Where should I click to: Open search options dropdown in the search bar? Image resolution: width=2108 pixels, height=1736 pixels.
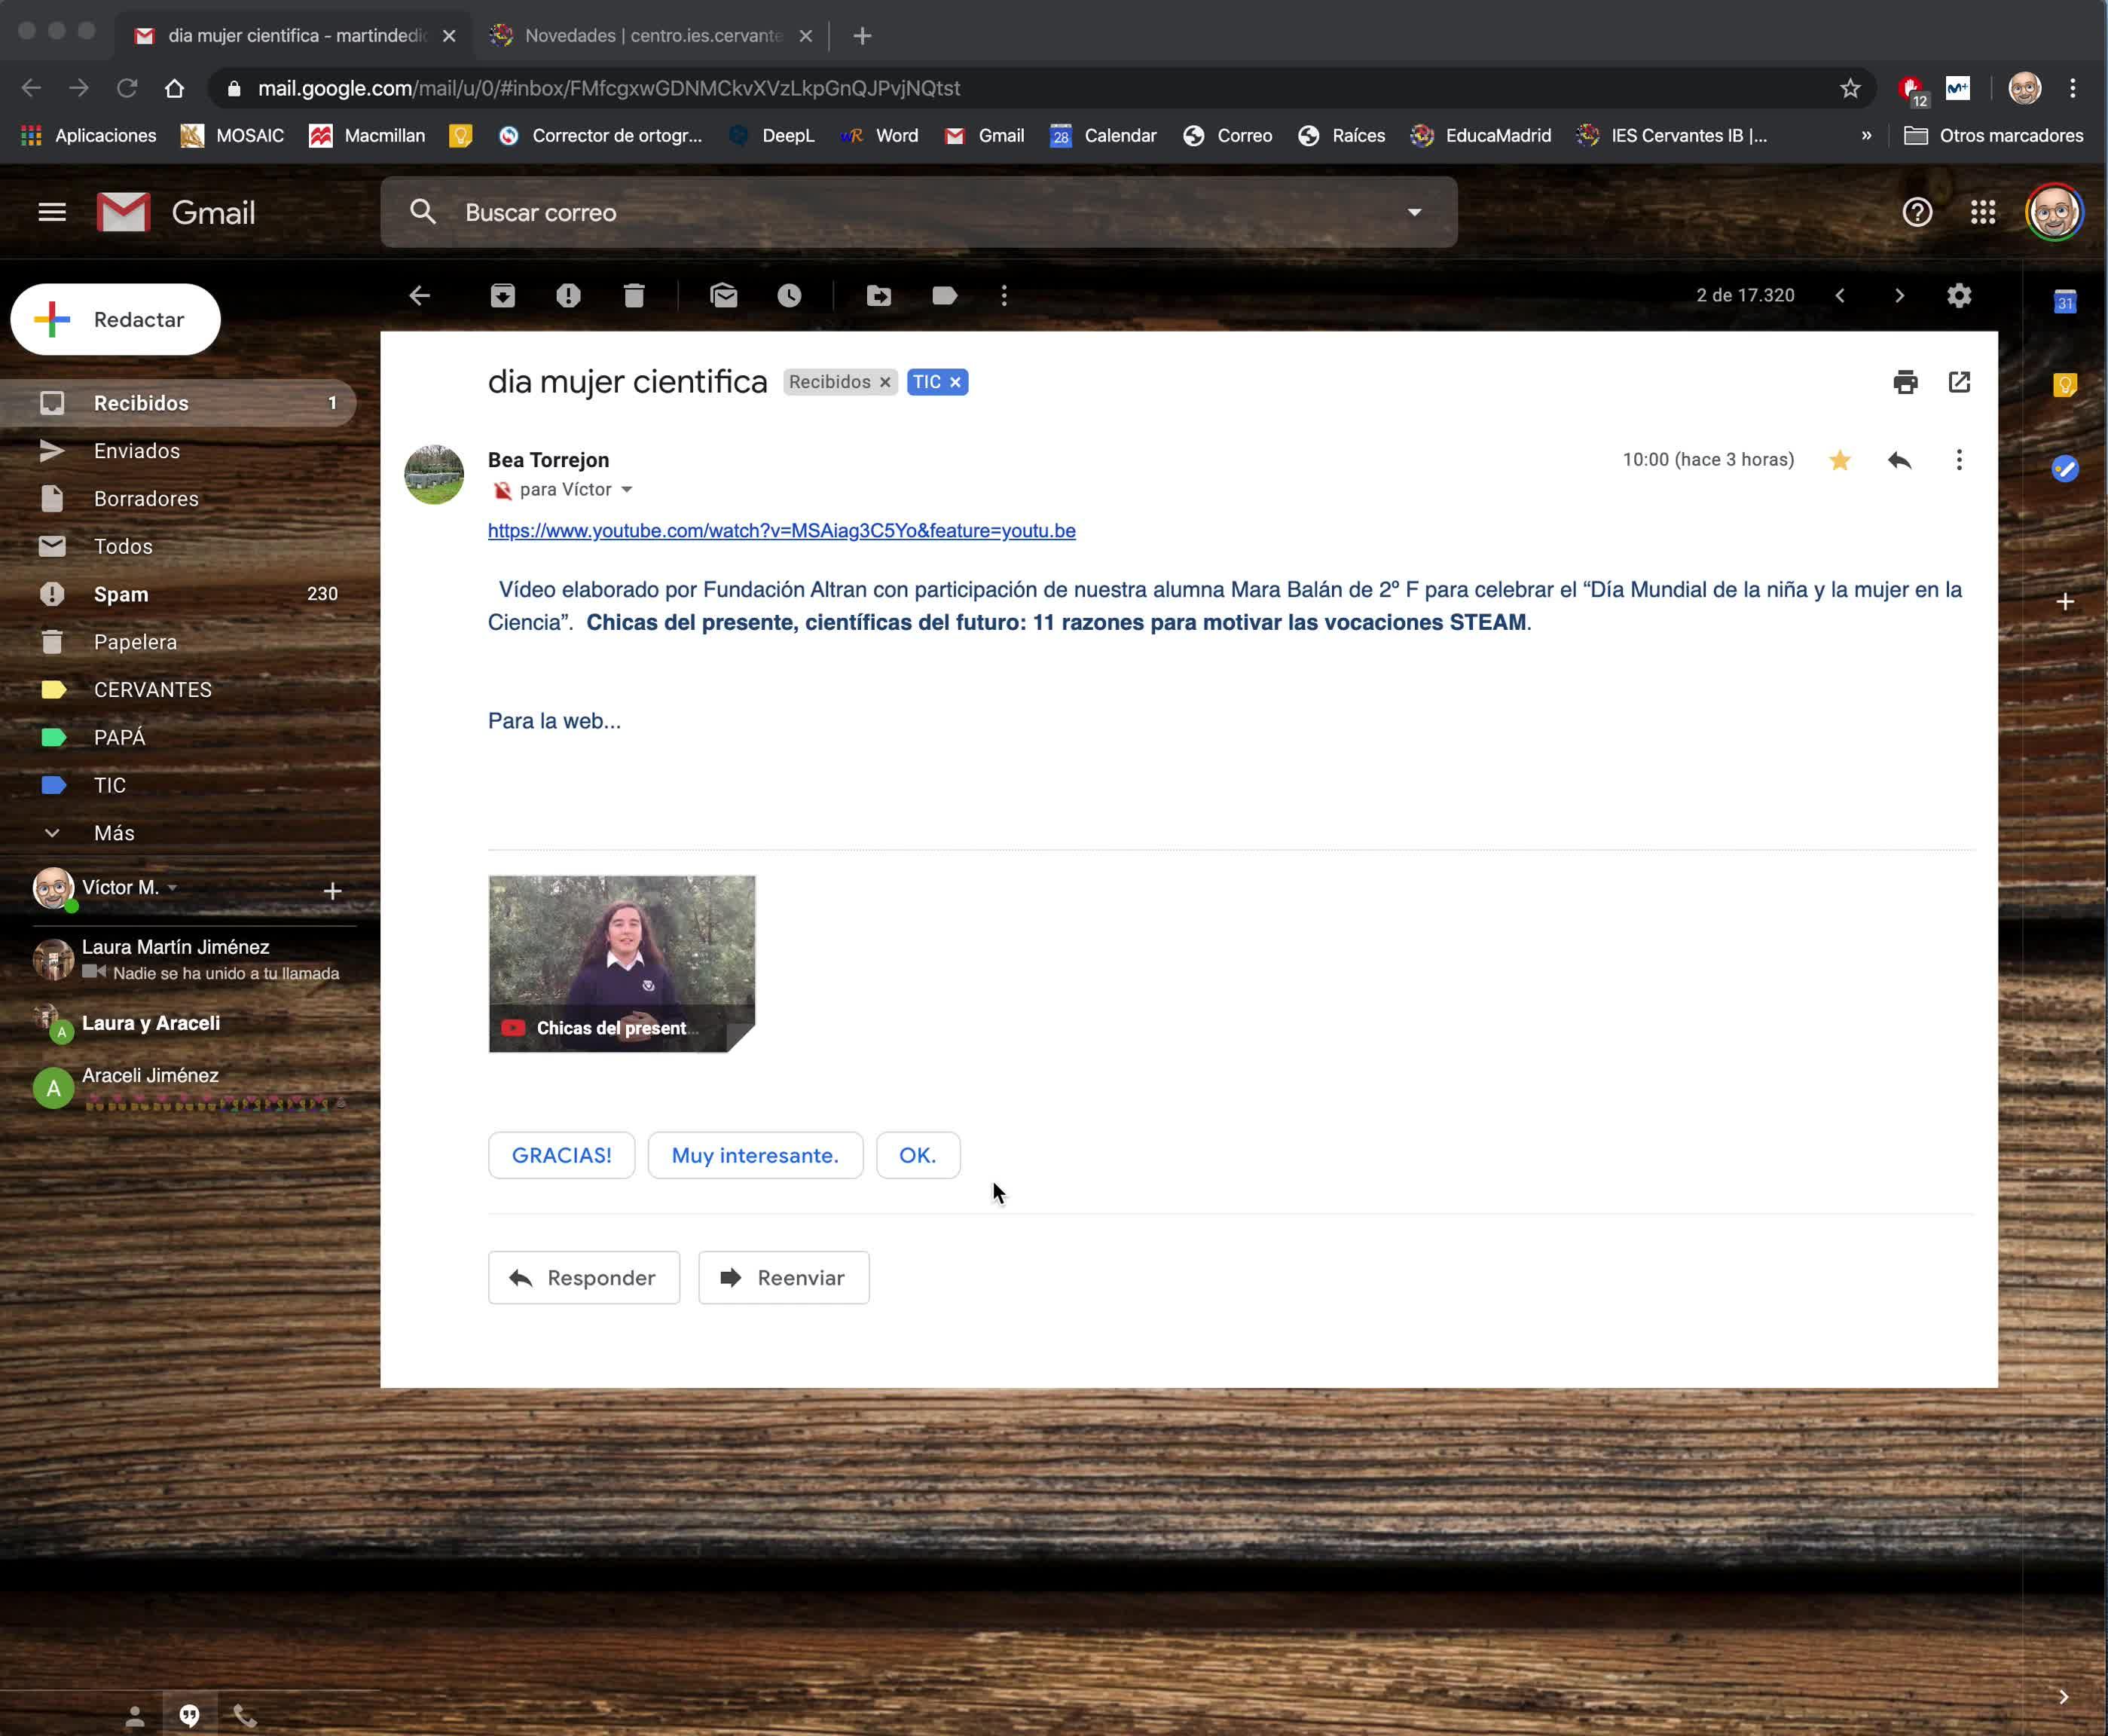pos(1414,212)
